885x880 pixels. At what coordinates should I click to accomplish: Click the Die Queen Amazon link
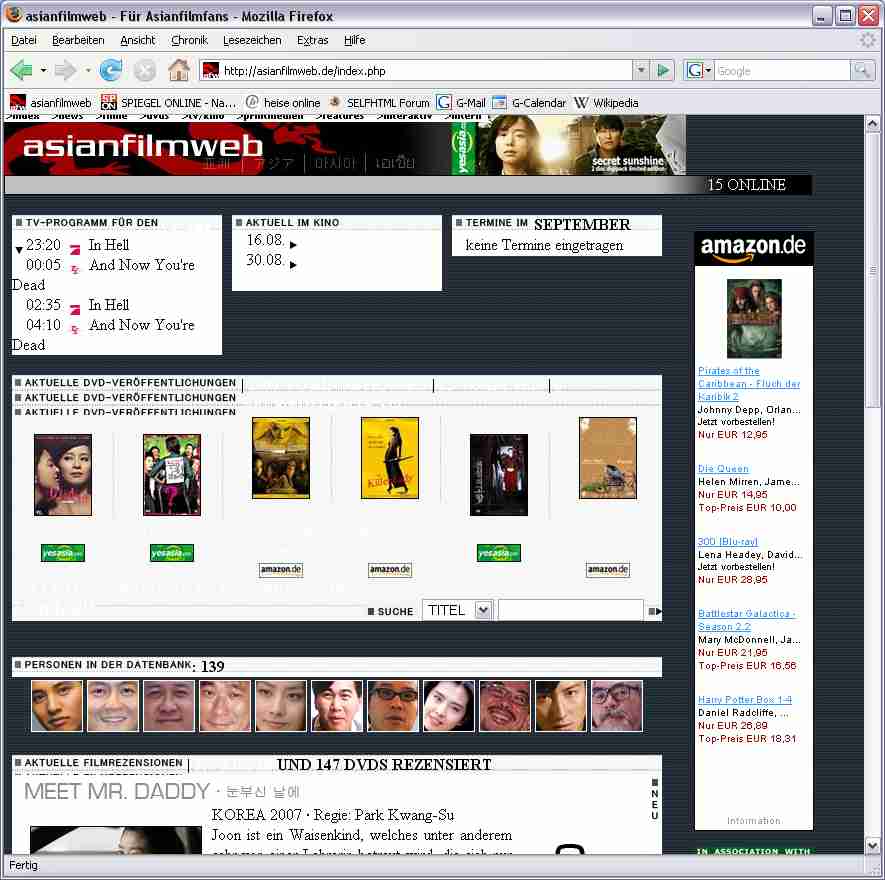pyautogui.click(x=723, y=469)
